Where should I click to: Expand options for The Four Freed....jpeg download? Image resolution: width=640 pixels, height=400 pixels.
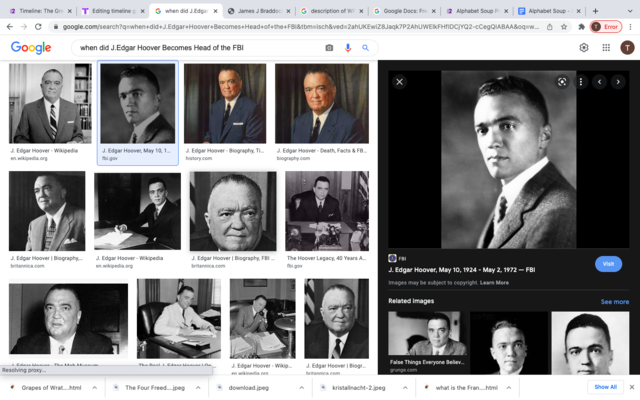(198, 387)
